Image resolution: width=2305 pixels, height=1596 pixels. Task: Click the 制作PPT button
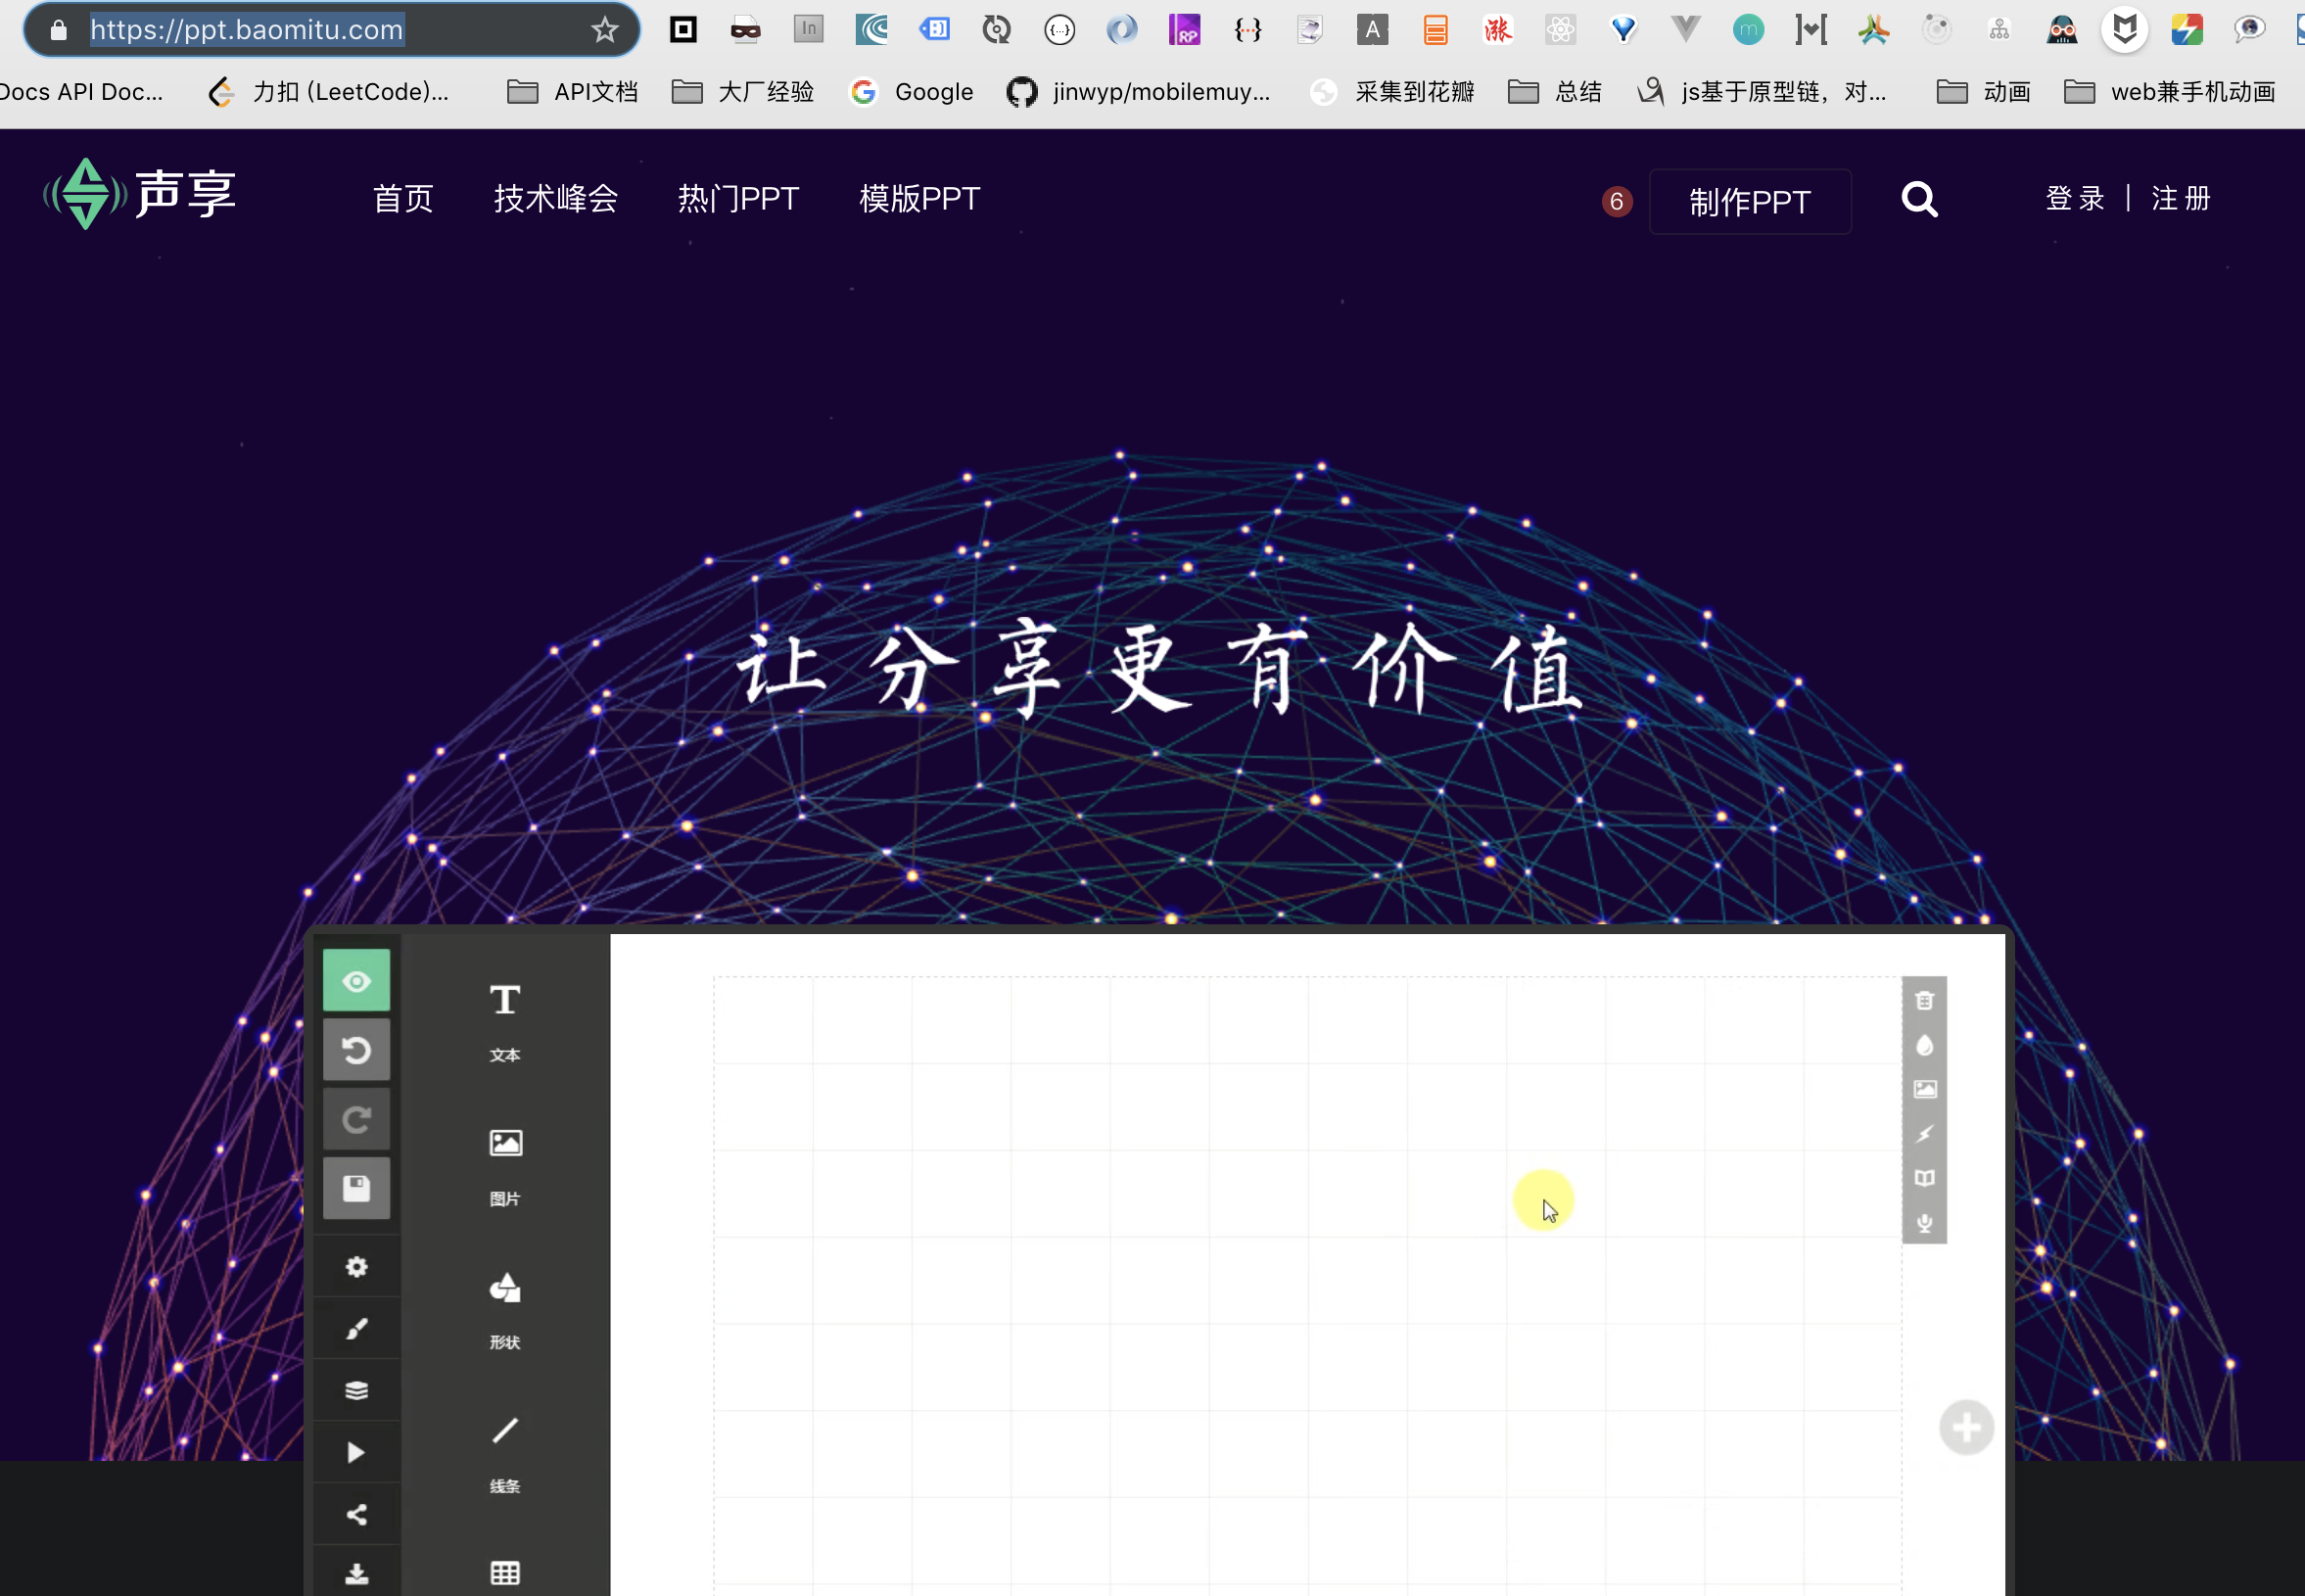(1749, 202)
